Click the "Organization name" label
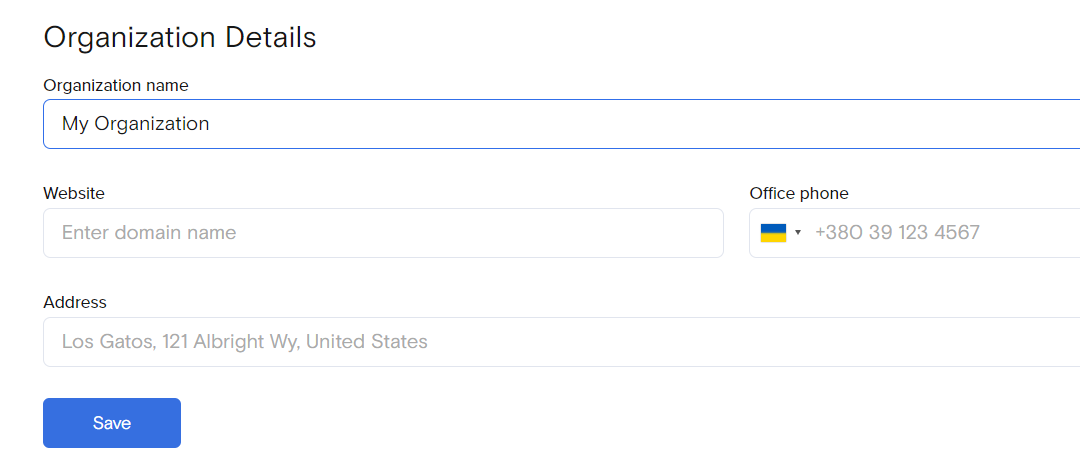Viewport: 1080px width, 471px height. pyautogui.click(x=116, y=85)
